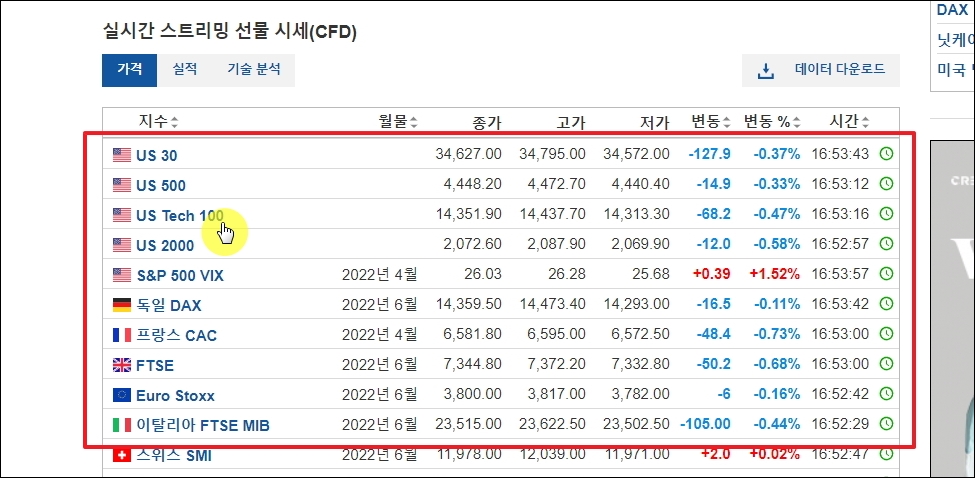Screen dimensions: 975x478
Task: Click the US flag beside S&P 500 VIX
Action: point(122,275)
